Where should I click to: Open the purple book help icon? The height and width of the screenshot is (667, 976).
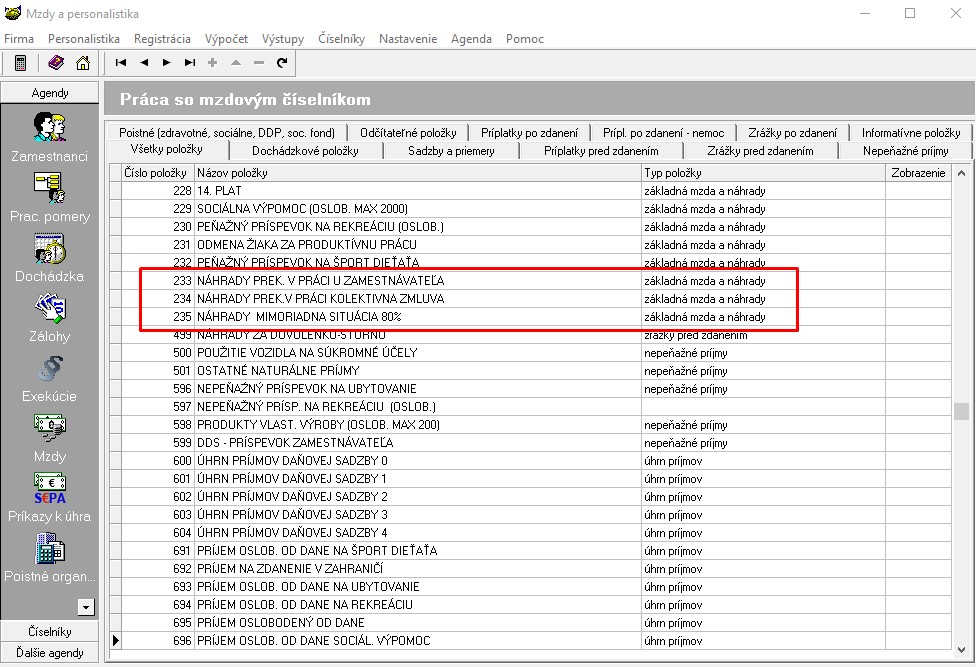(56, 63)
